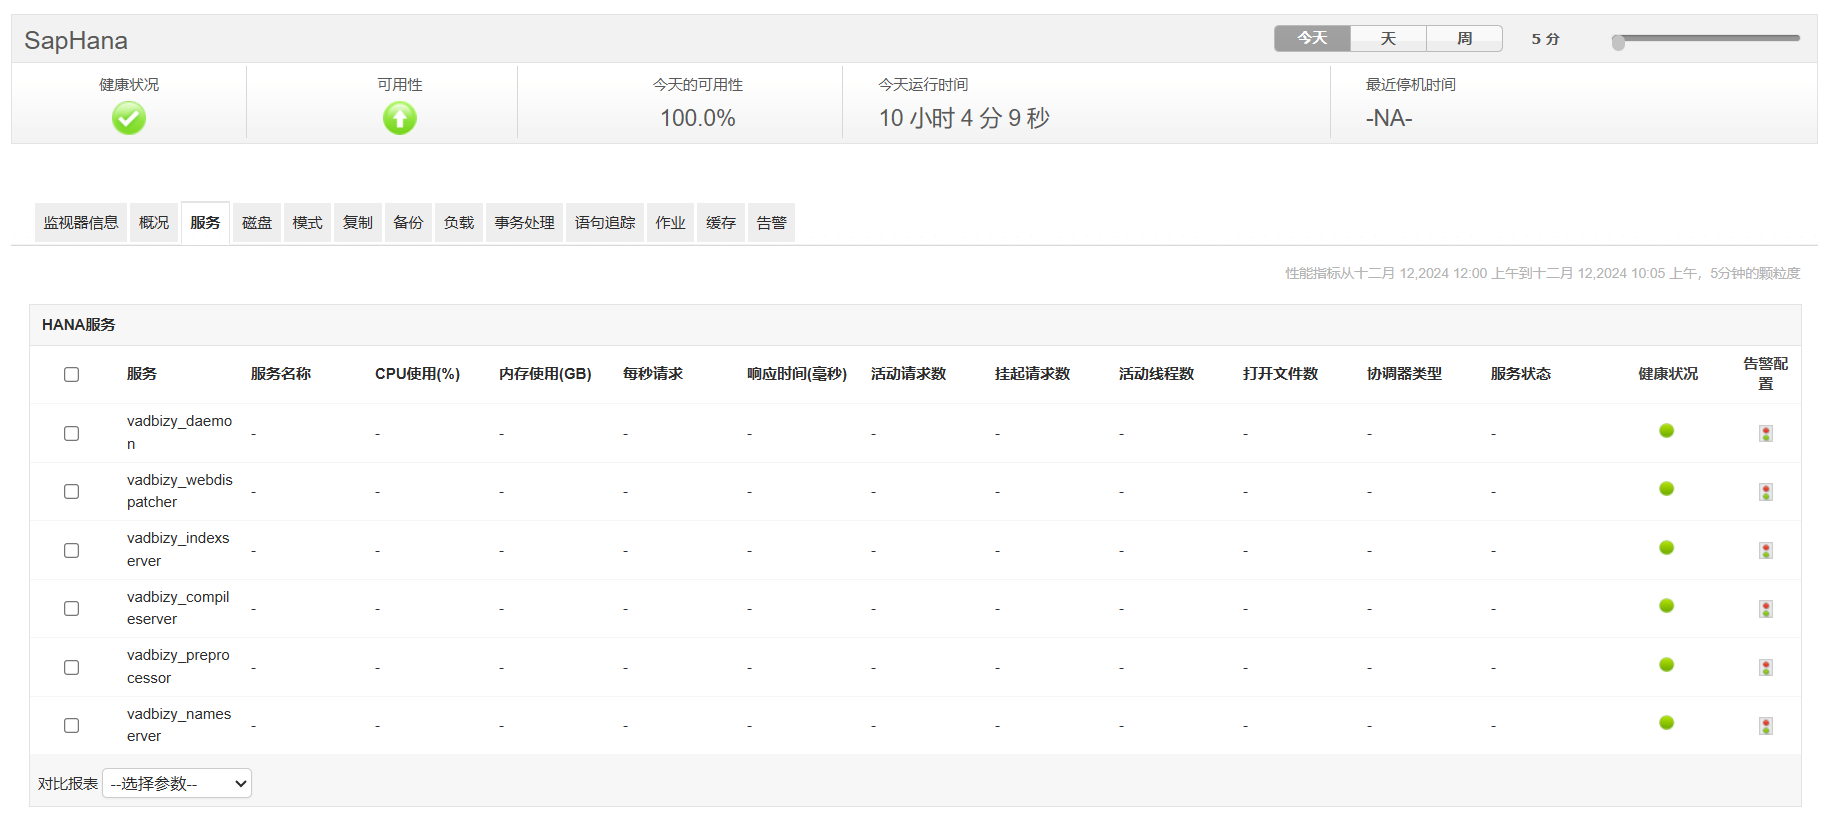Image resolution: width=1821 pixels, height=822 pixels.
Task: Check the vadbizy_daemon row checkbox
Action: coord(71,433)
